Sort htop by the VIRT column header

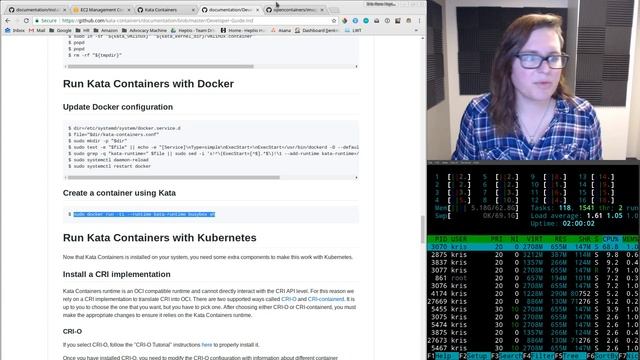point(534,239)
